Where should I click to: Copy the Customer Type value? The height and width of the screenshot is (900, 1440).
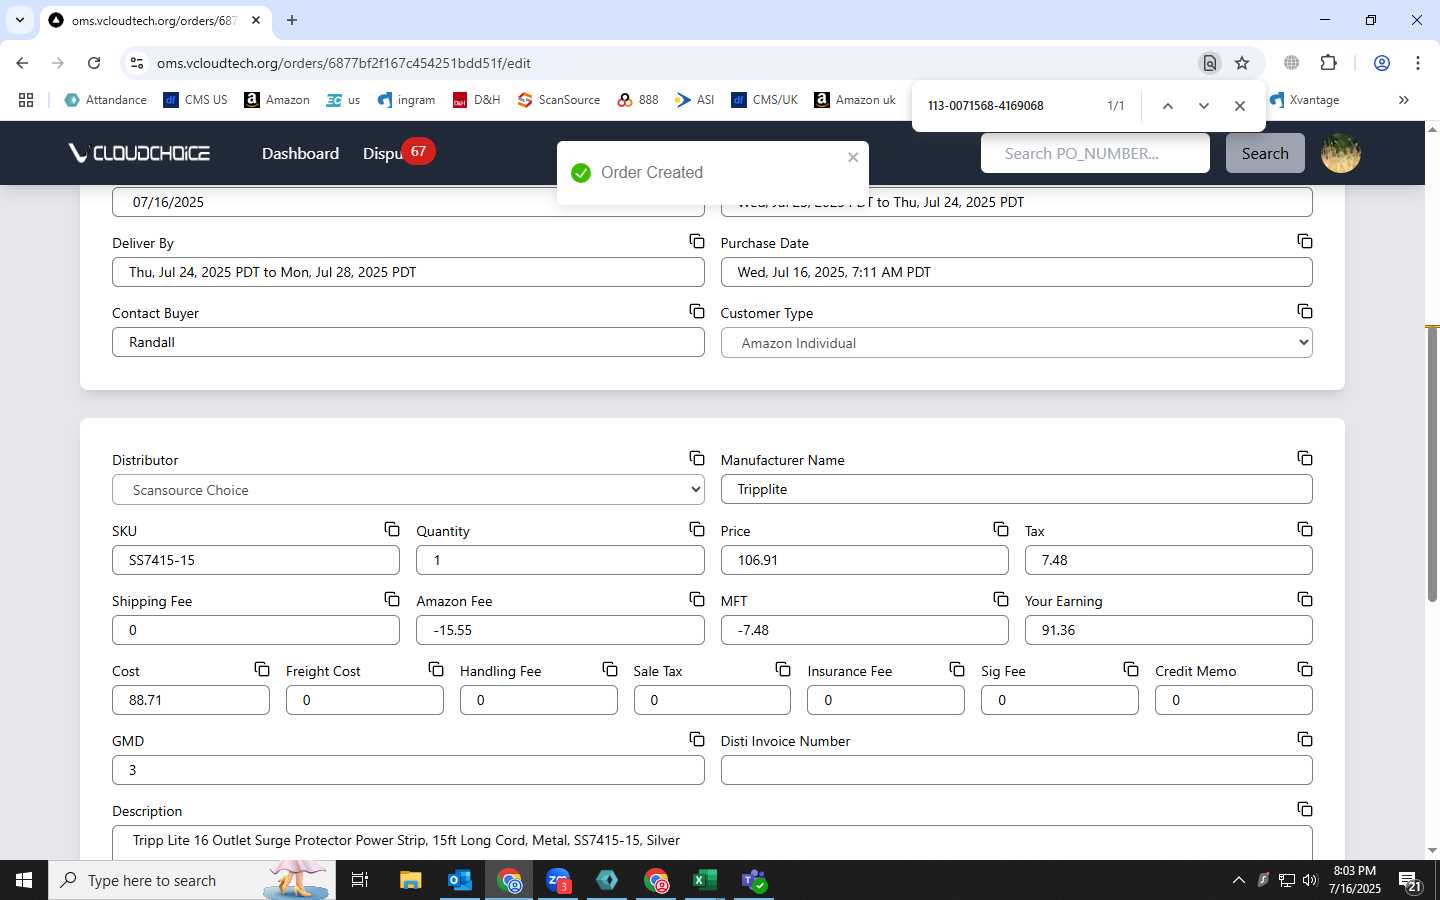click(1305, 311)
